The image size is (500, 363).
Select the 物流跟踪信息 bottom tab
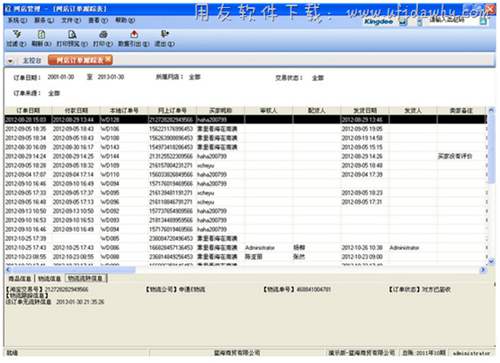point(85,278)
